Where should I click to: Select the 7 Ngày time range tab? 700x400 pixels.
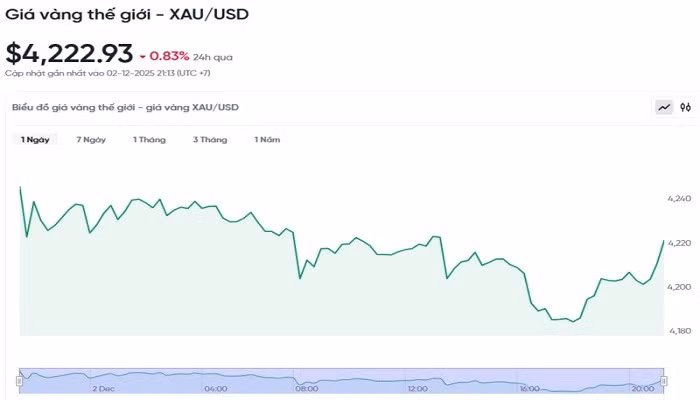tap(91, 140)
